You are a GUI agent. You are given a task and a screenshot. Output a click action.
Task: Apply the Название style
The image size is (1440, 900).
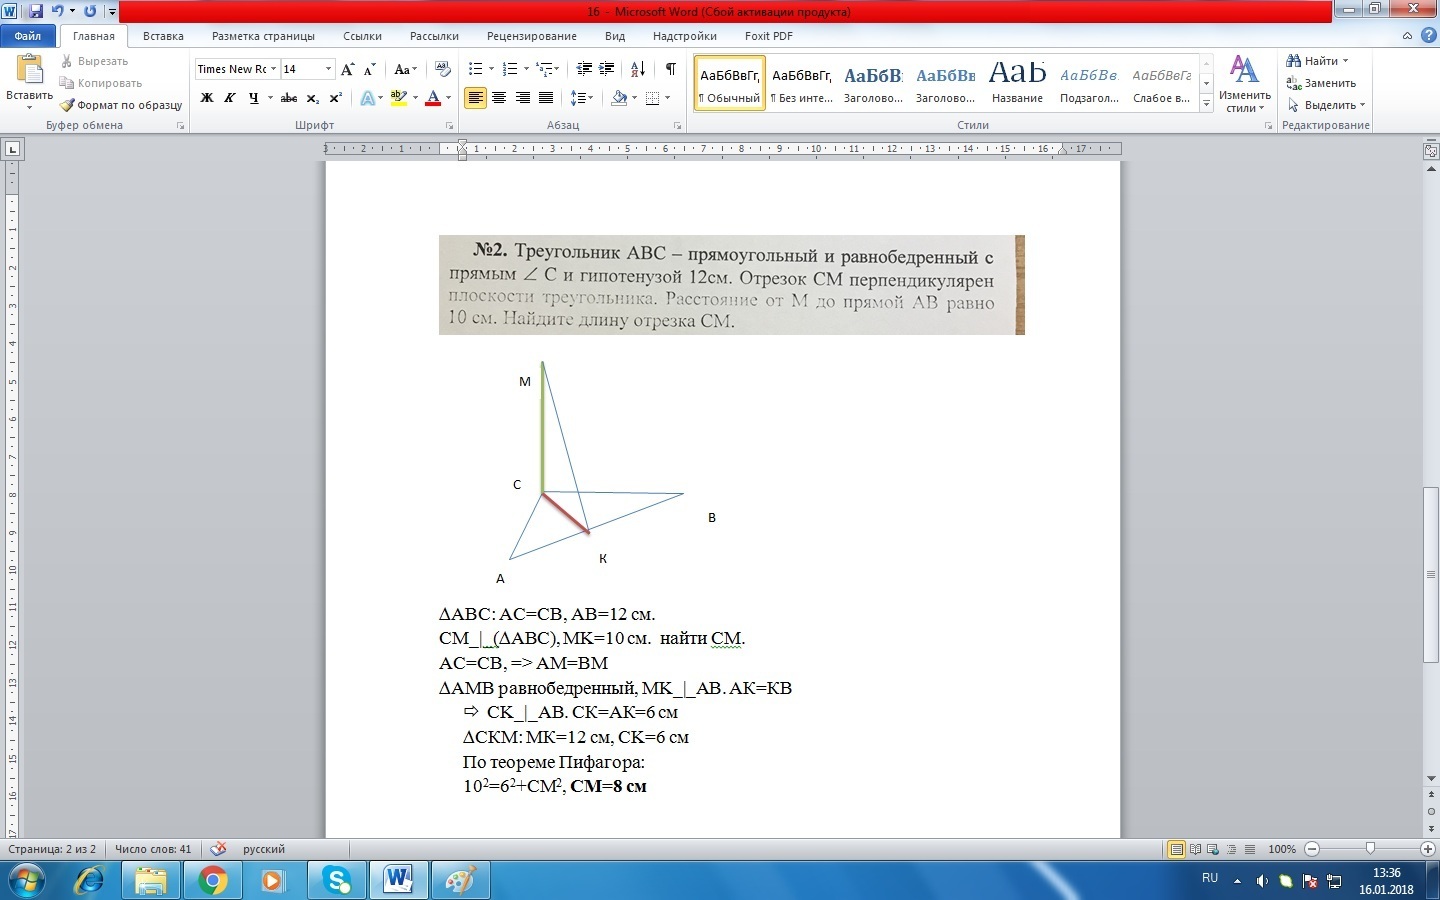tap(1017, 83)
